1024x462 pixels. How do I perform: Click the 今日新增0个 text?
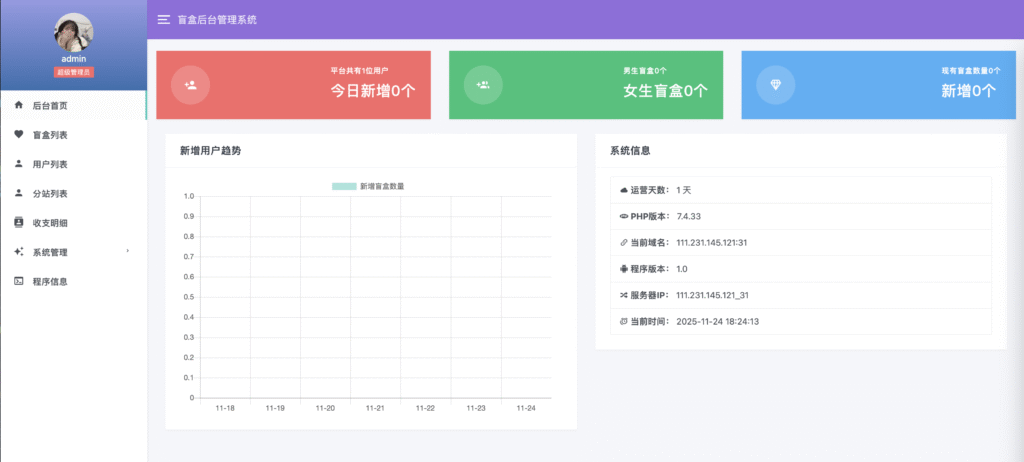pyautogui.click(x=373, y=91)
